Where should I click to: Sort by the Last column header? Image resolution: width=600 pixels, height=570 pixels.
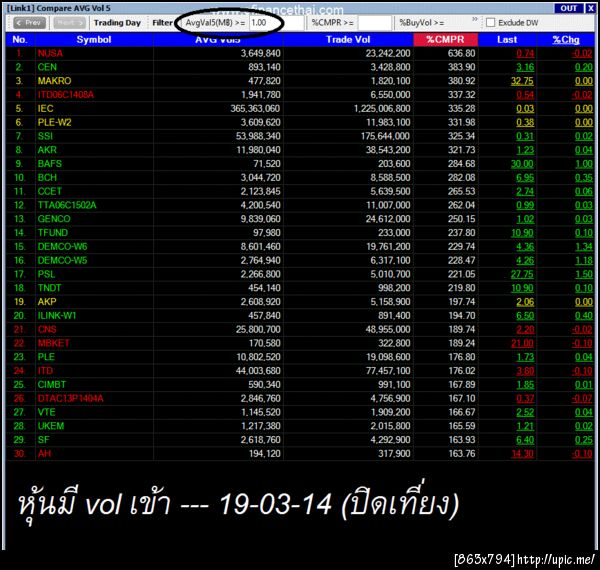tap(507, 40)
